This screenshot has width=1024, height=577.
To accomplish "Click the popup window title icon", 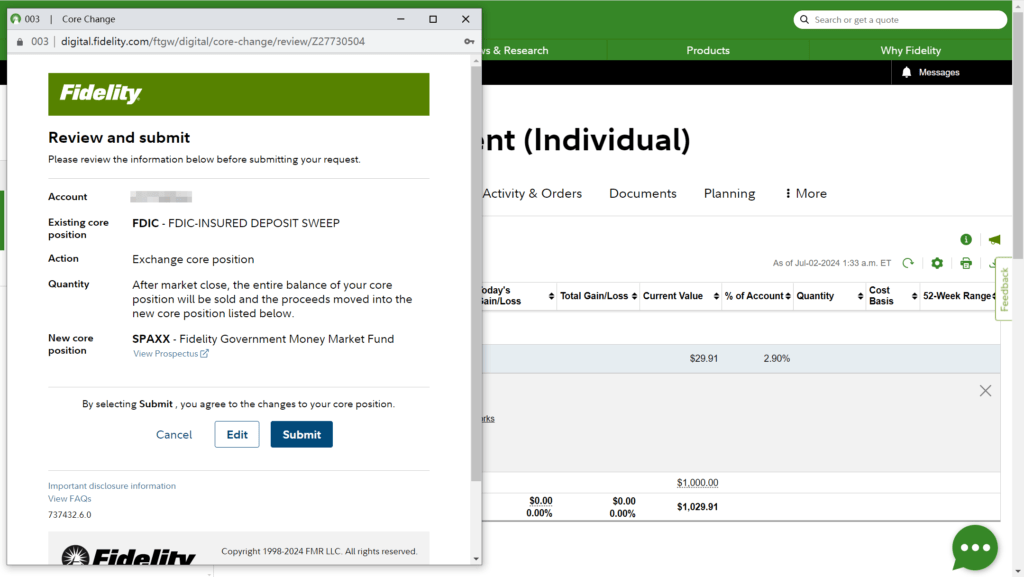I will [x=16, y=19].
